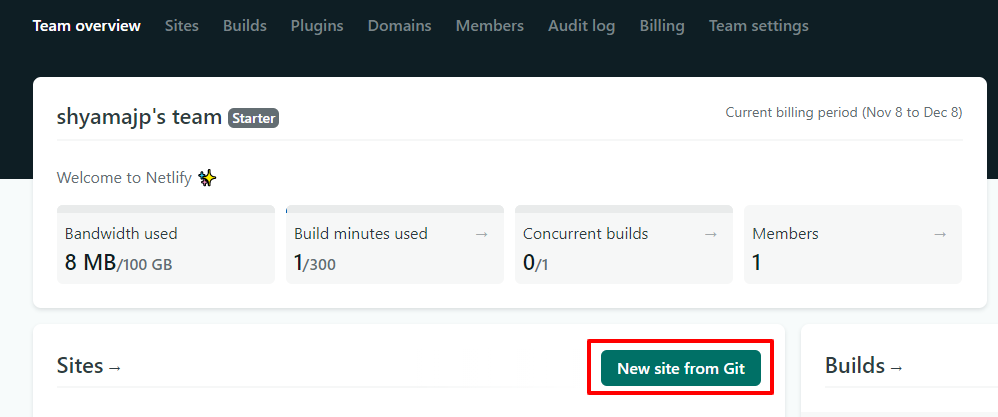The width and height of the screenshot is (998, 417).
Task: Click the Bandwidth used usage card
Action: coord(165,245)
